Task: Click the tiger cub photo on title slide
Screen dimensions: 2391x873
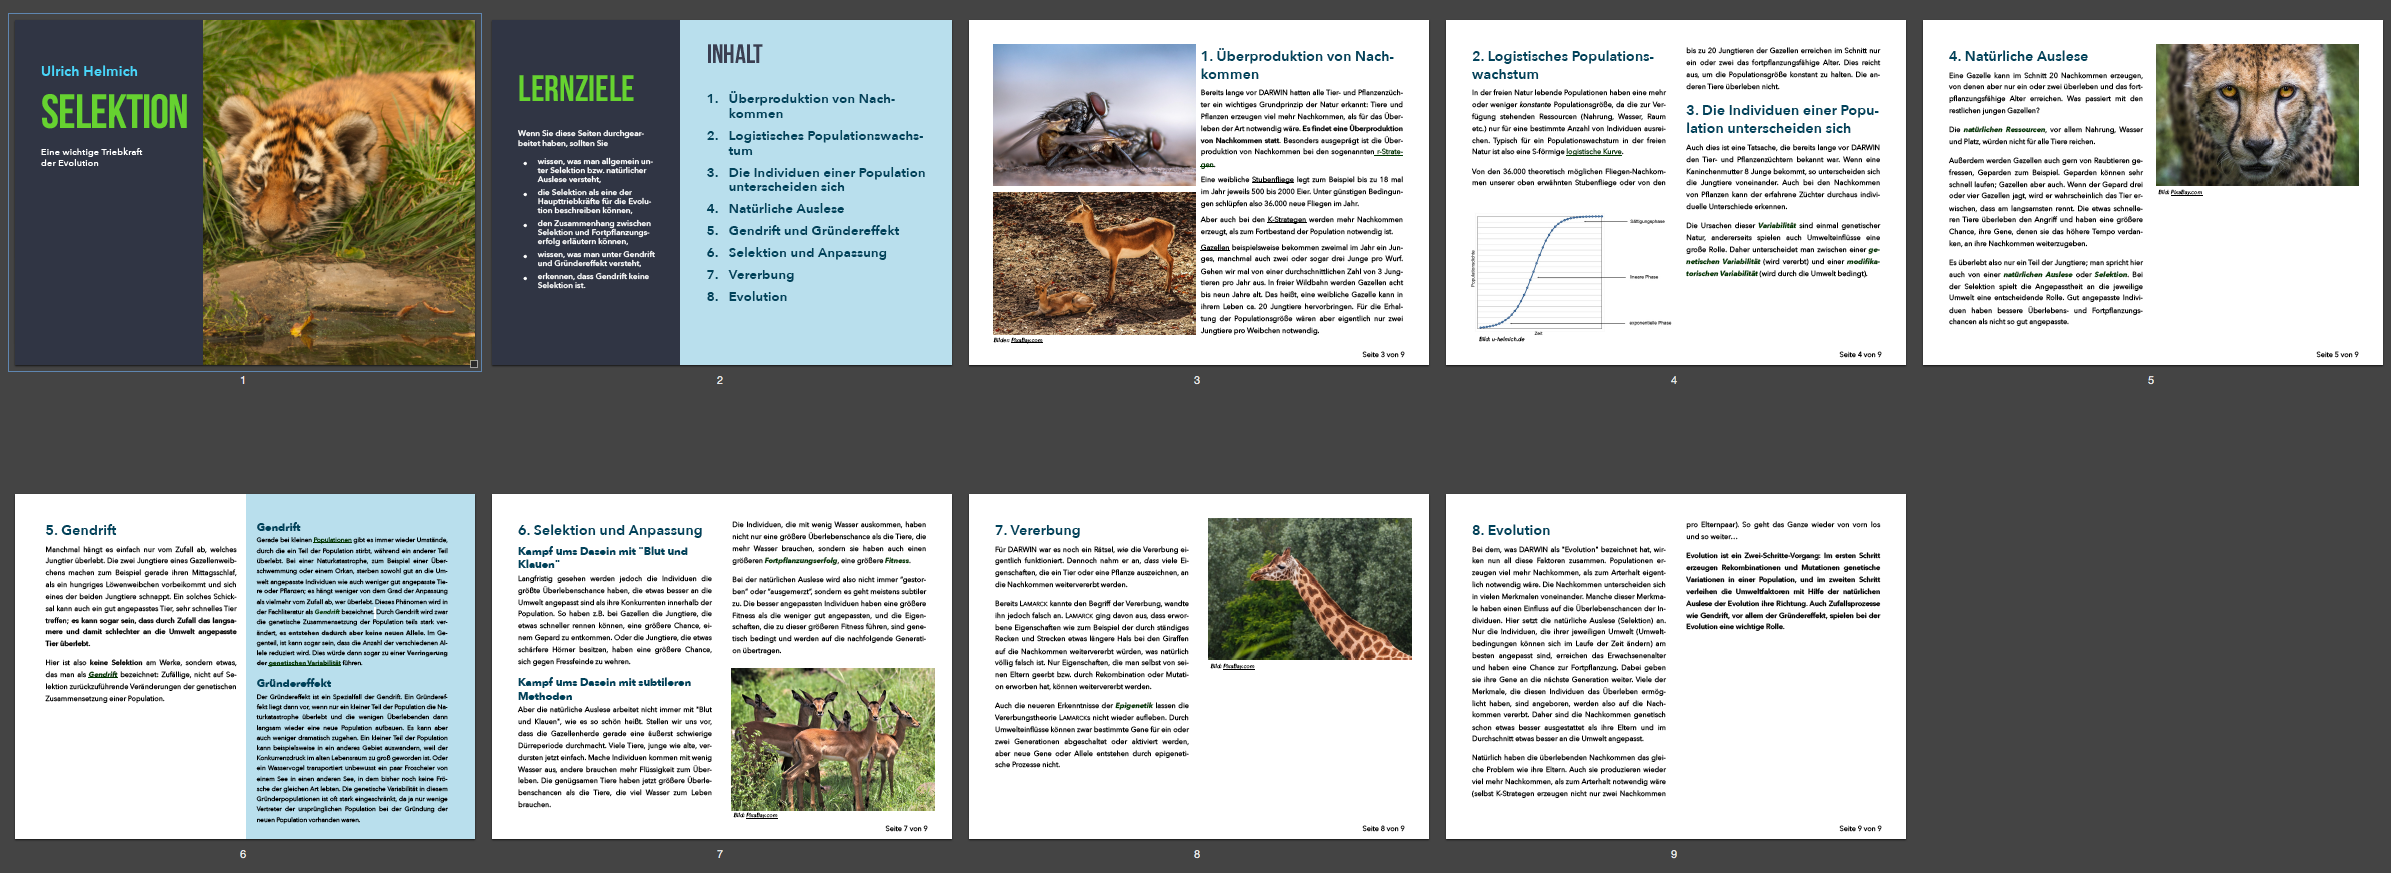Action: (339, 192)
